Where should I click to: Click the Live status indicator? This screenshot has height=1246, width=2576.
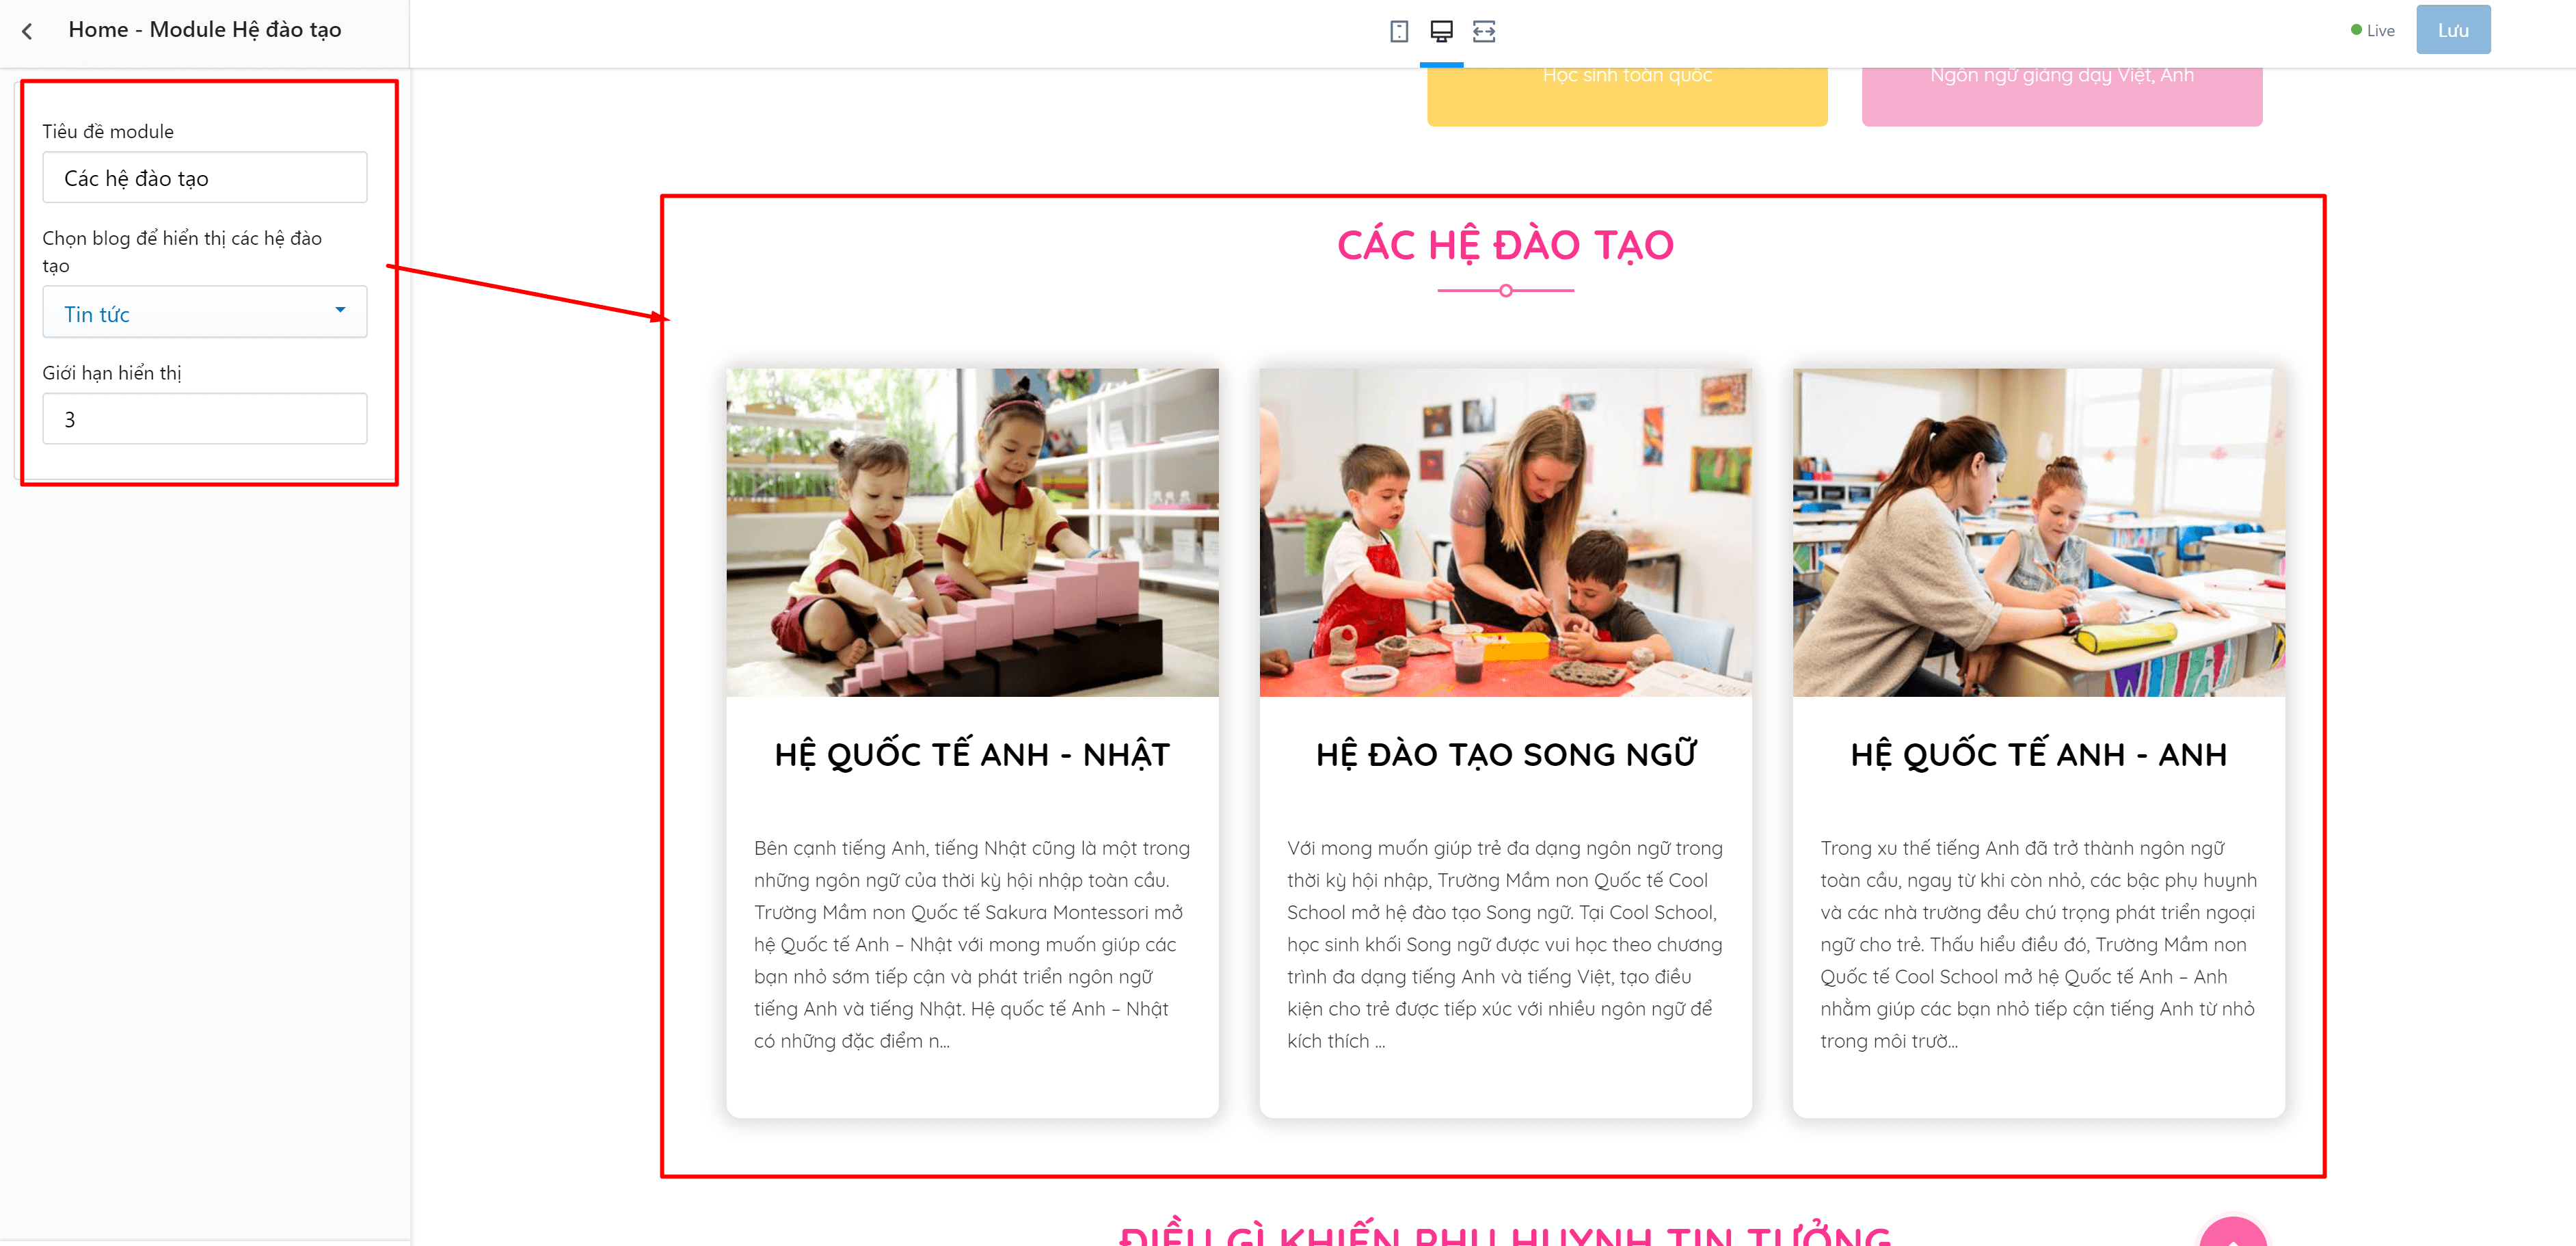(2372, 31)
